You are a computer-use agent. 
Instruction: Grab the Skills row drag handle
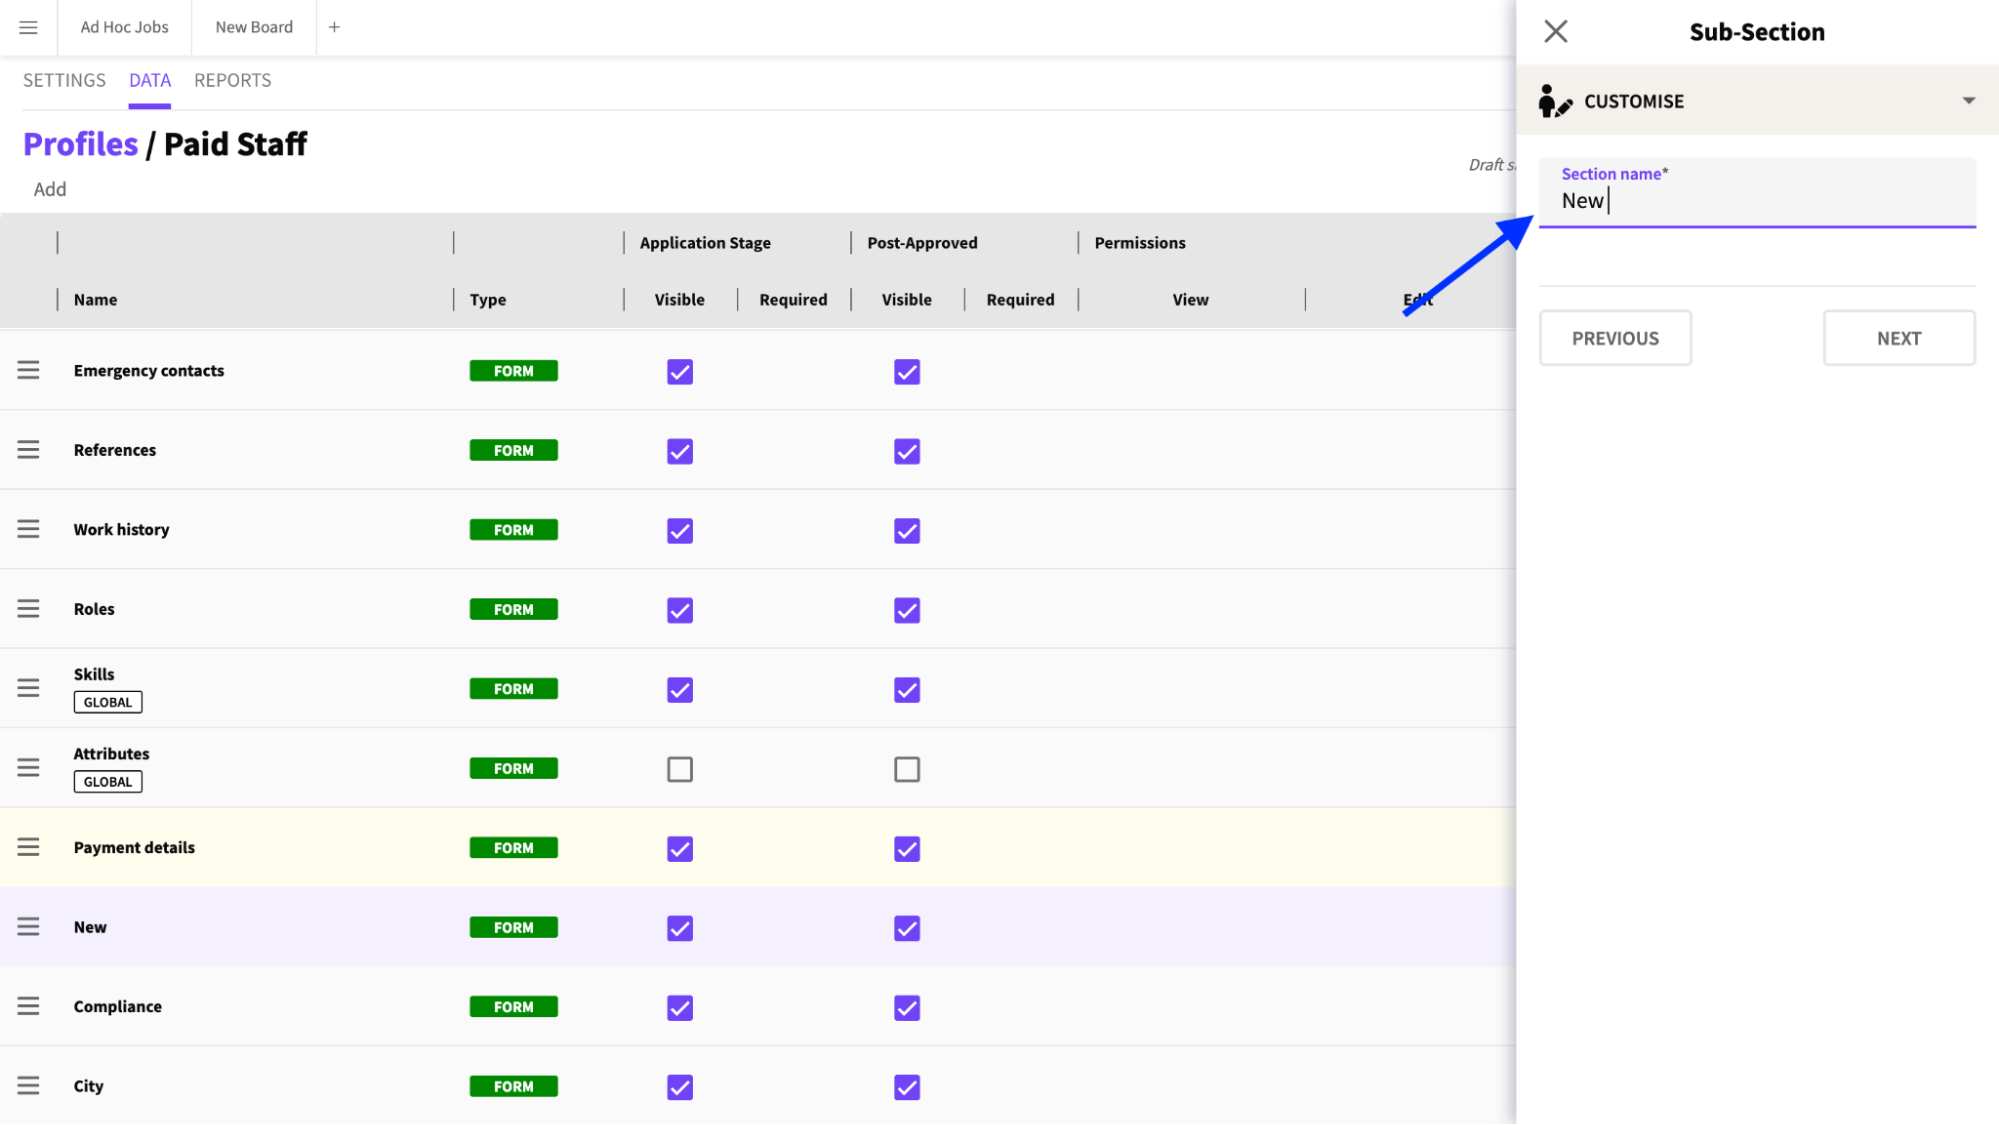pos(28,688)
